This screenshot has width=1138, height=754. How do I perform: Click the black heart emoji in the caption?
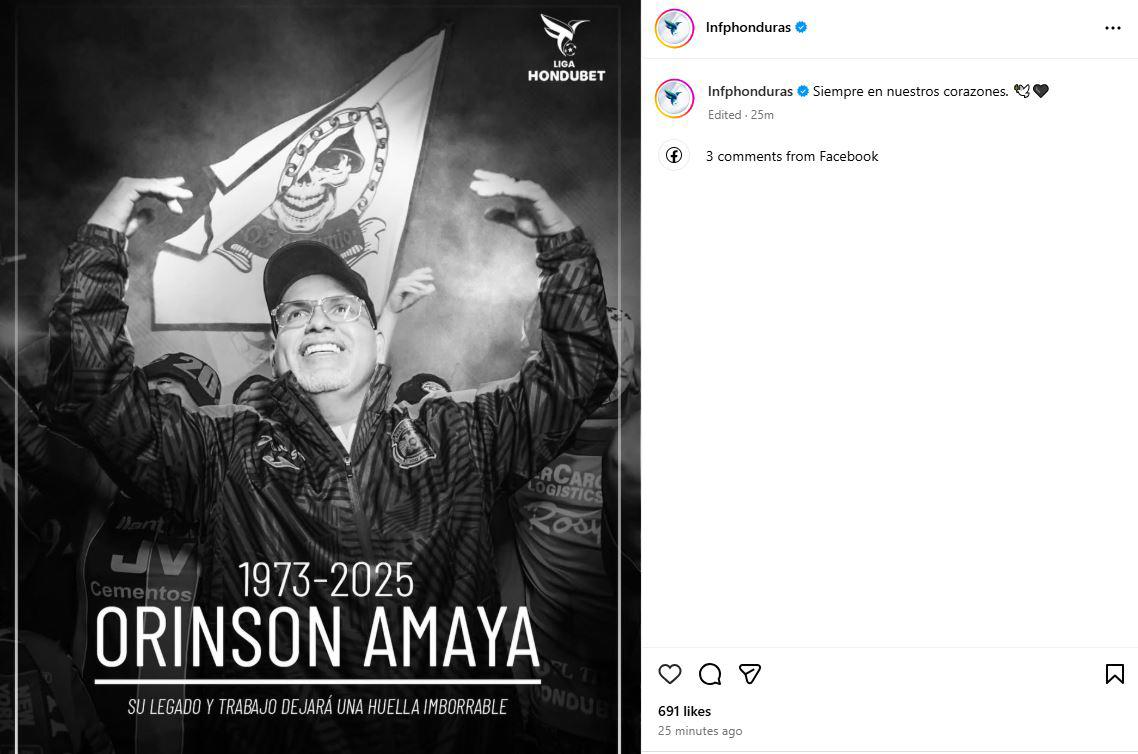1042,90
